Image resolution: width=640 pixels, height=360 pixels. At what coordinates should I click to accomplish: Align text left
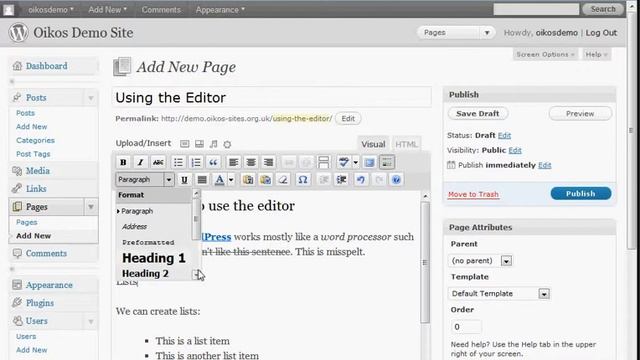click(x=233, y=162)
